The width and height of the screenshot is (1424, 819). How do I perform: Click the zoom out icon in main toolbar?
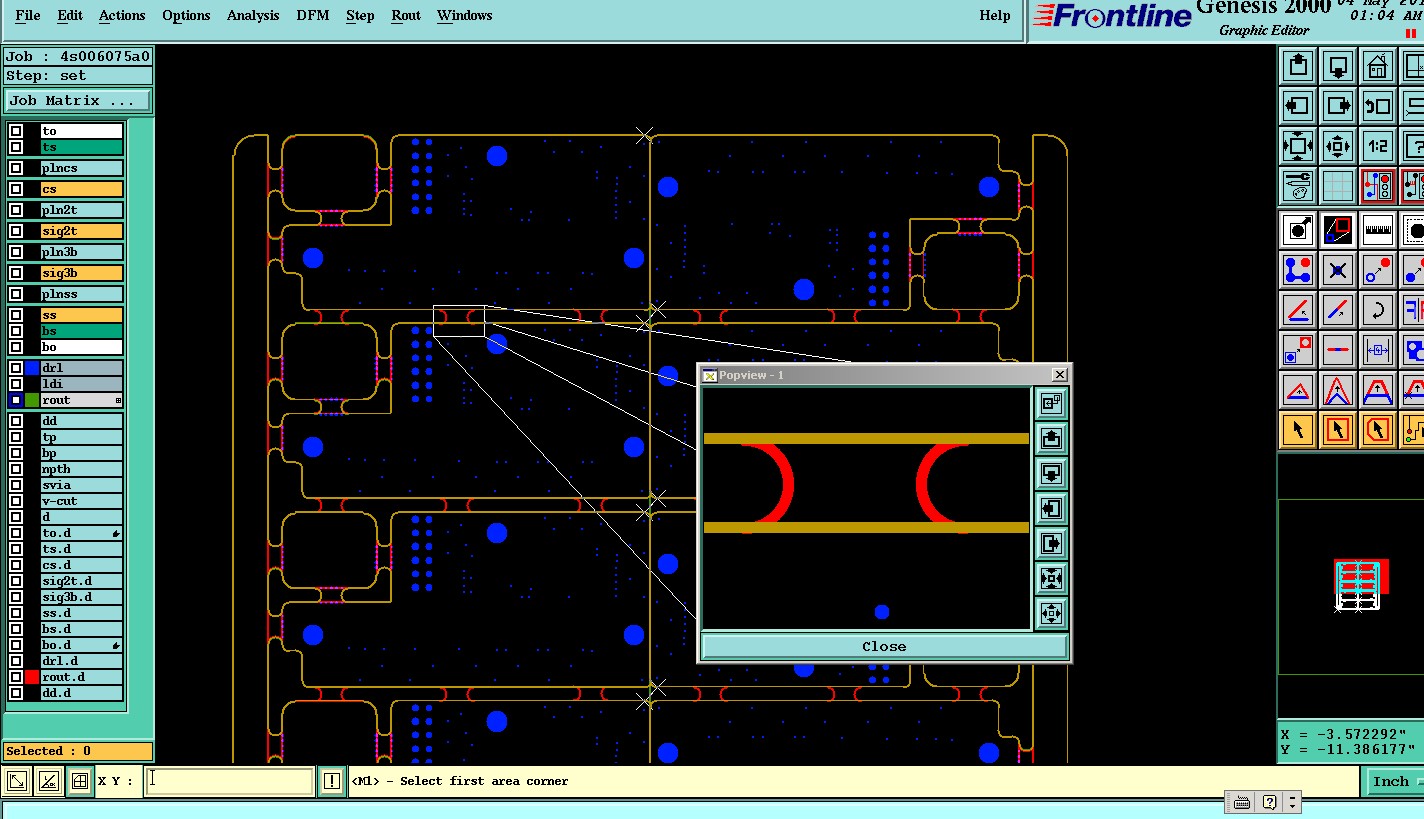[1337, 146]
